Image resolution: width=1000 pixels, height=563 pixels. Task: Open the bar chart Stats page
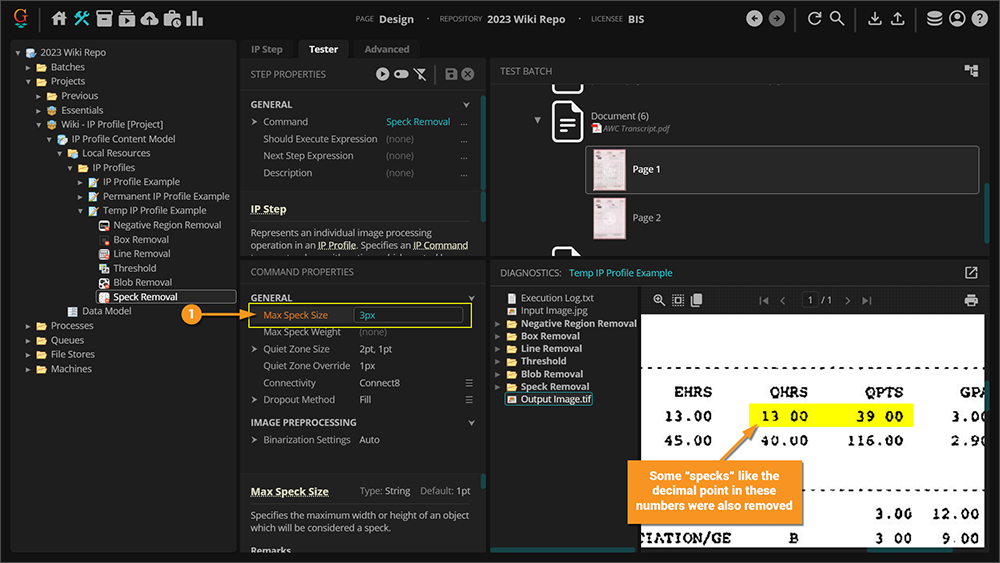tap(194, 19)
